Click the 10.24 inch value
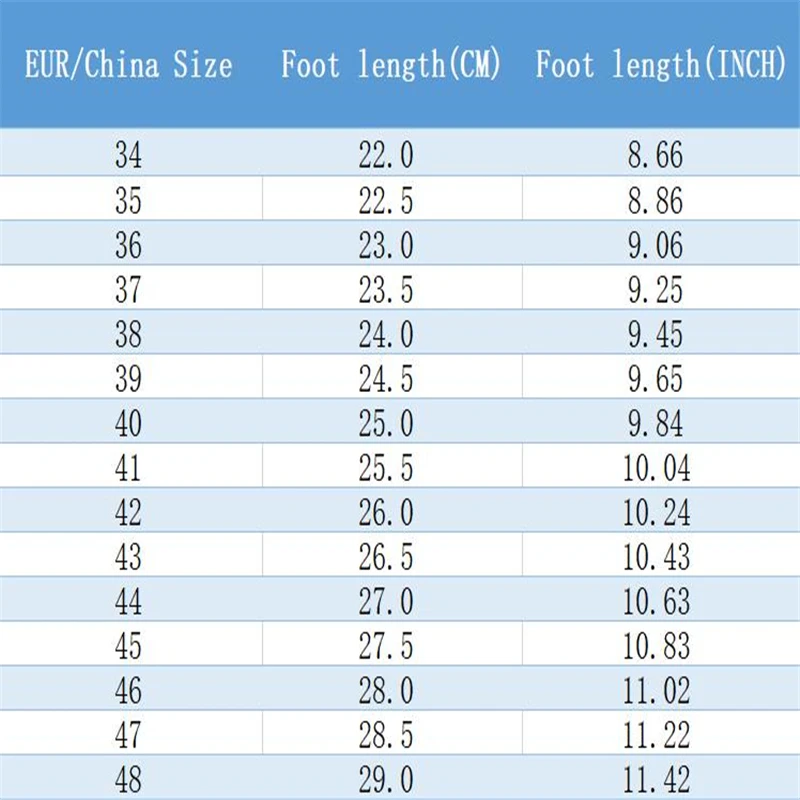 tap(657, 512)
